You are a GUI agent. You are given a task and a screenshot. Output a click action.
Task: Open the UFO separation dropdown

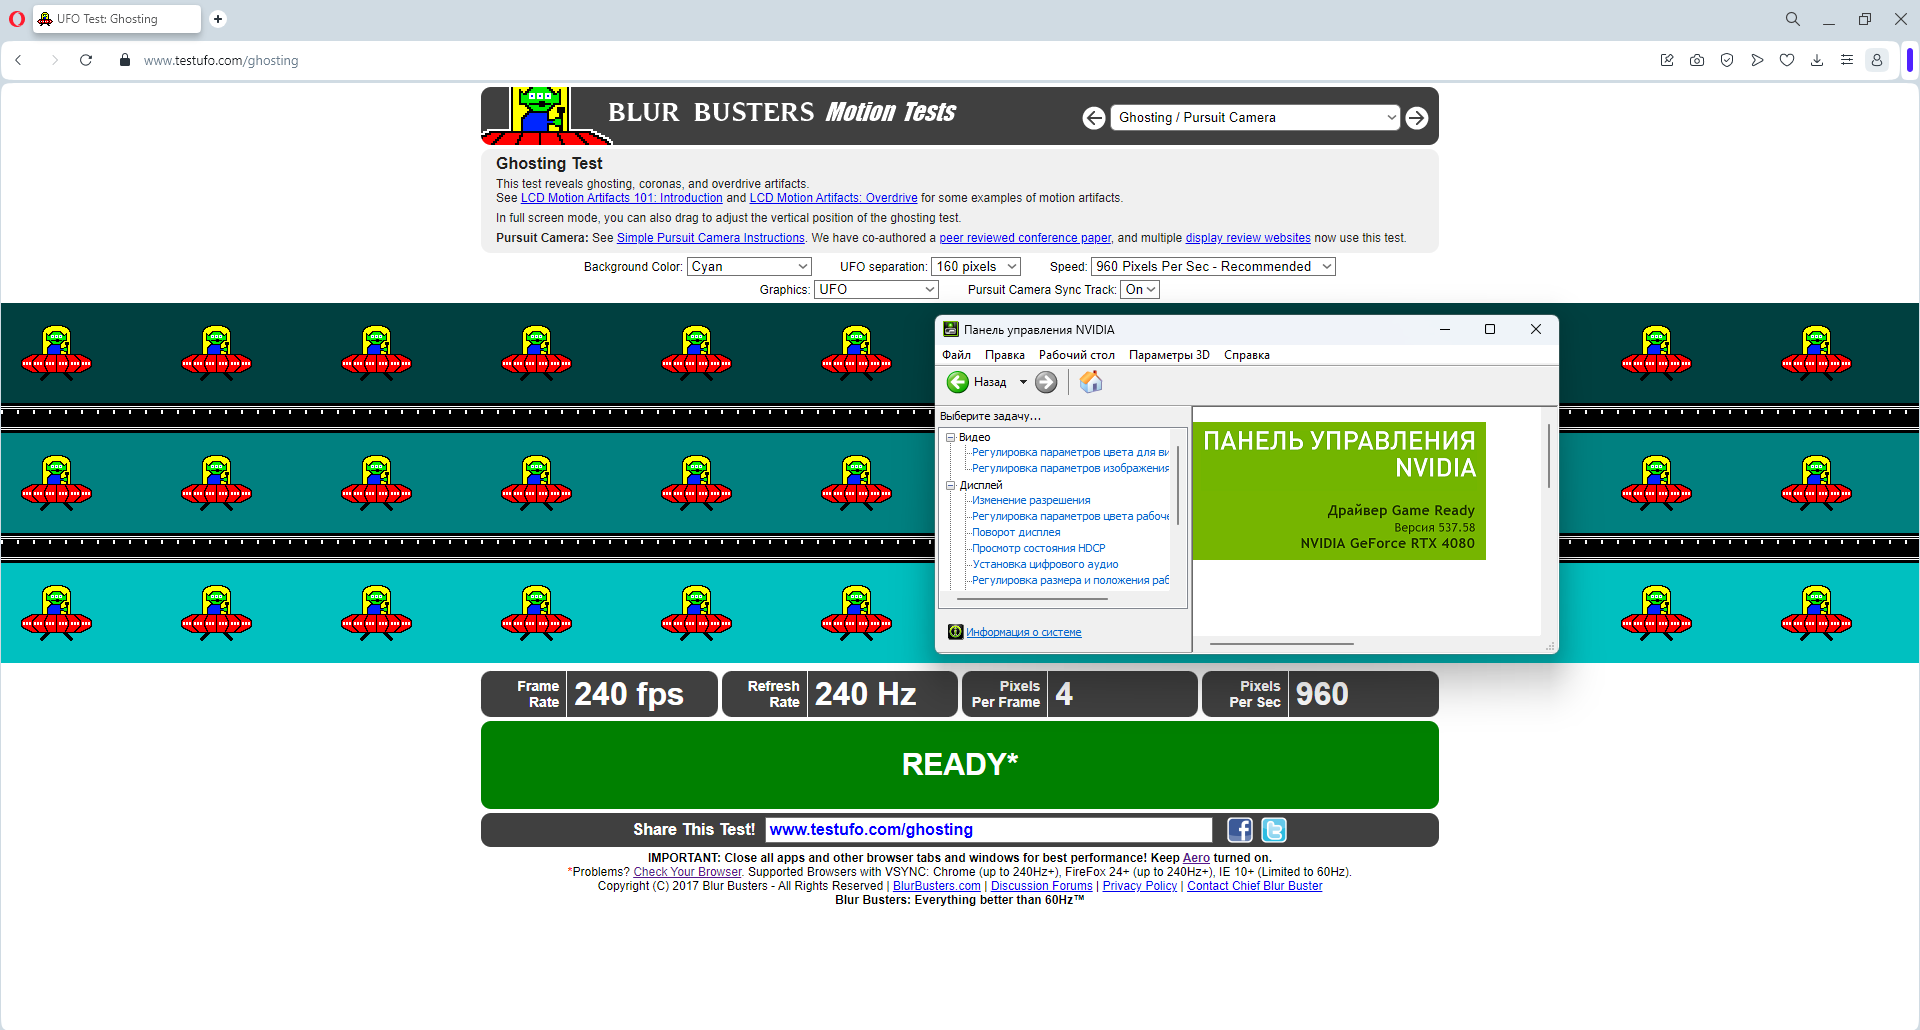(976, 267)
